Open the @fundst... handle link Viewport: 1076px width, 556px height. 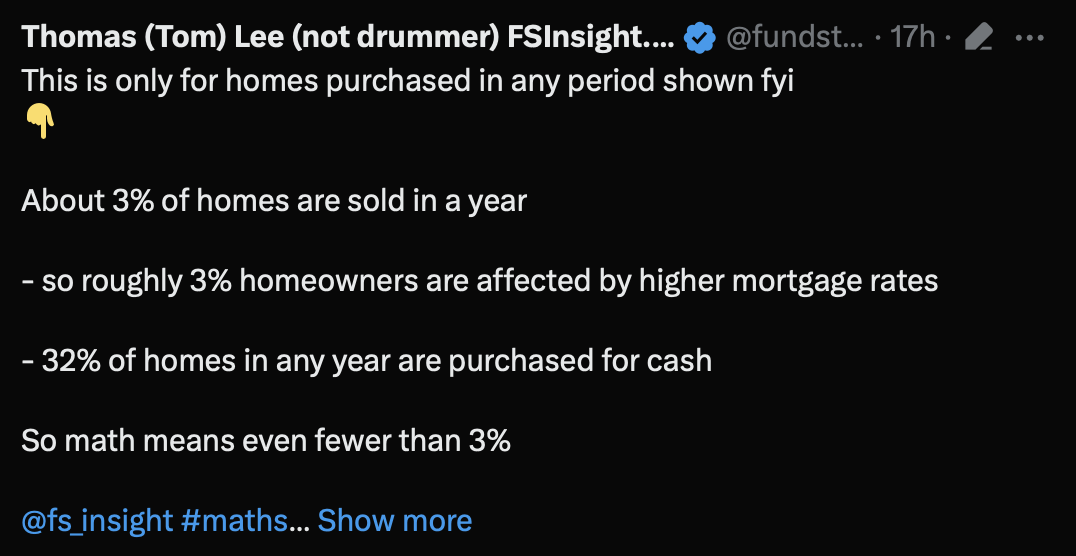pos(795,37)
